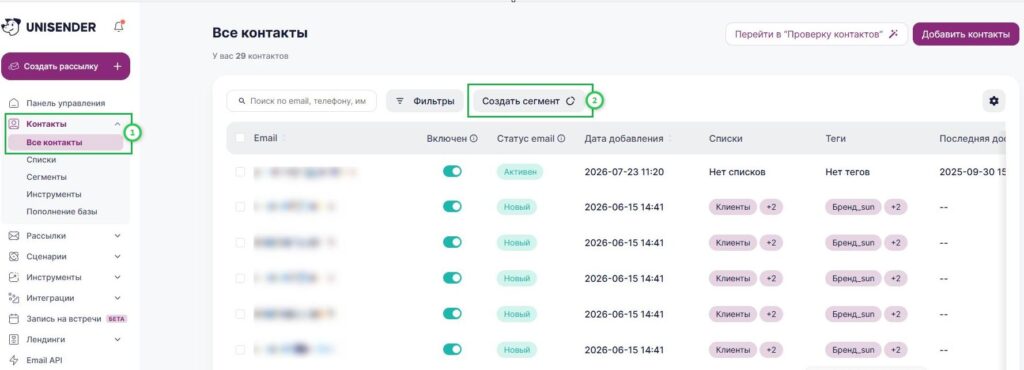Viewport: 1024px width, 370px height.
Task: Expand the Интеграции section
Action: coord(118,298)
